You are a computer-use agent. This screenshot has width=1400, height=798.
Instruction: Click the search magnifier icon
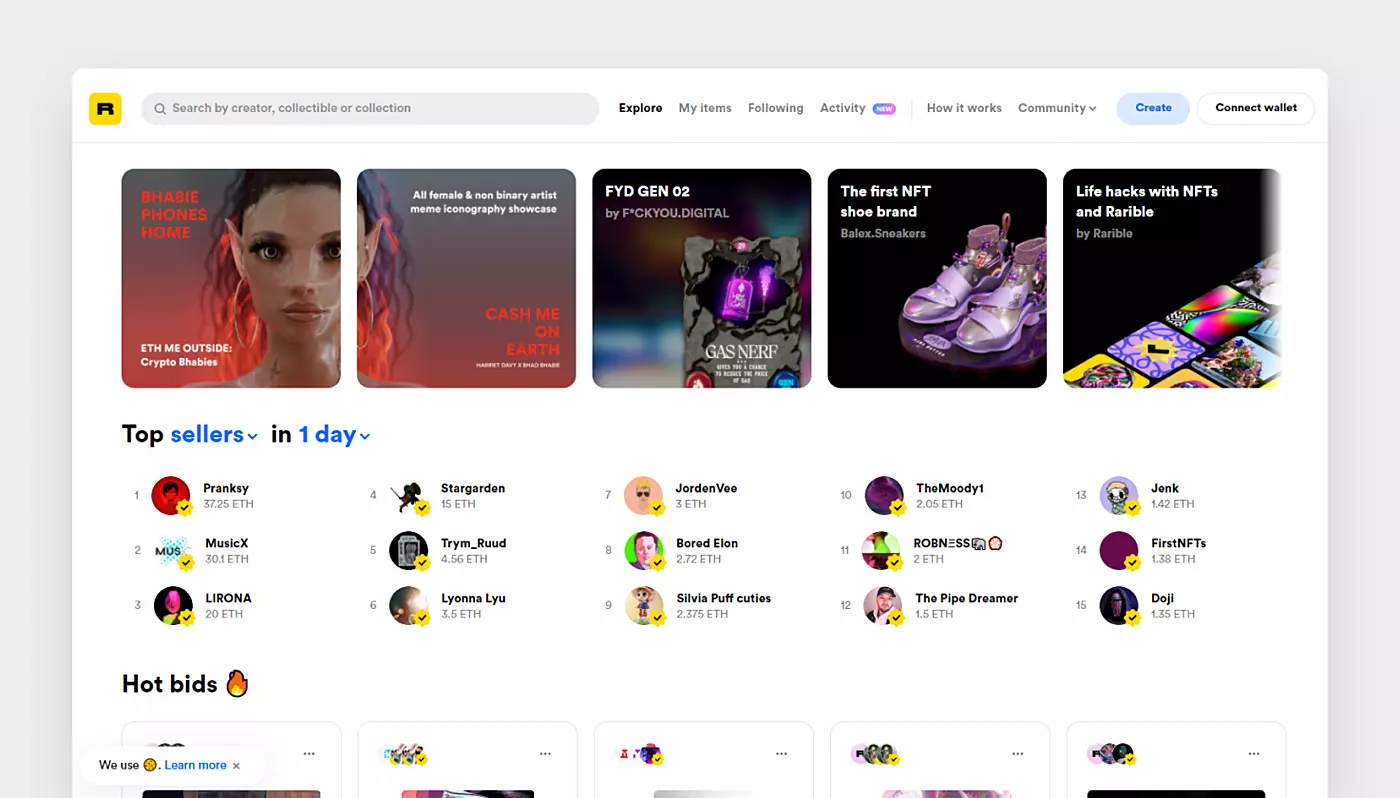(159, 108)
